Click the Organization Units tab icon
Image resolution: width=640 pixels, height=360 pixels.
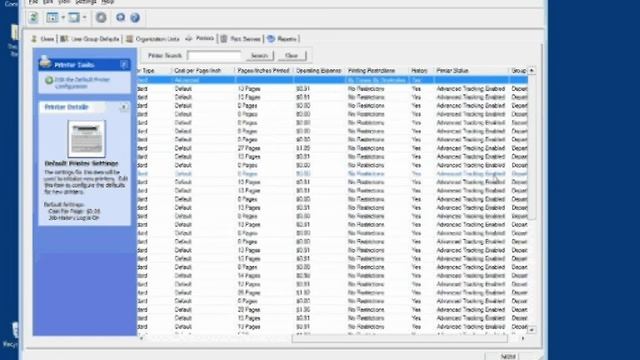point(129,39)
